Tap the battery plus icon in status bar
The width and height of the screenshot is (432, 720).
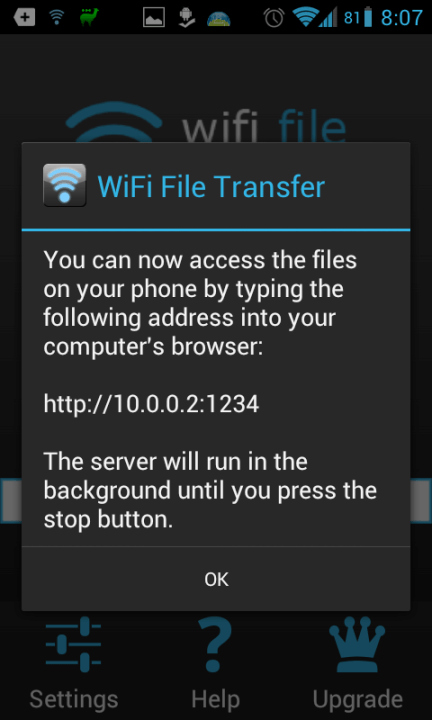(x=24, y=17)
